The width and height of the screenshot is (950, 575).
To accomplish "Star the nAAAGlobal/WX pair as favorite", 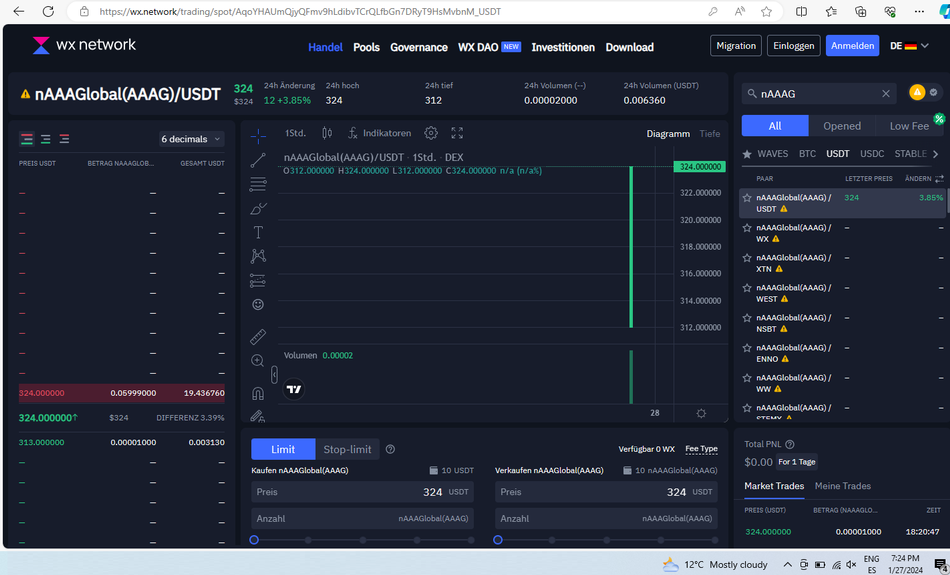I will (x=747, y=228).
